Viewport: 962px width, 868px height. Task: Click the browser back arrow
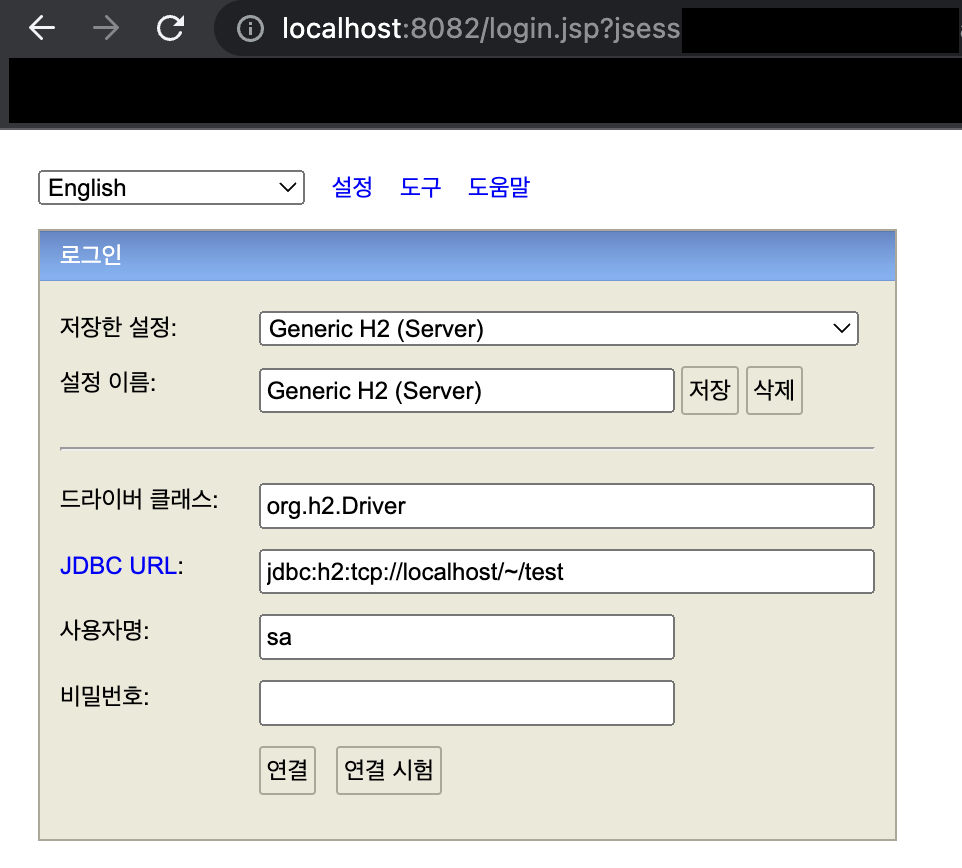pyautogui.click(x=40, y=28)
